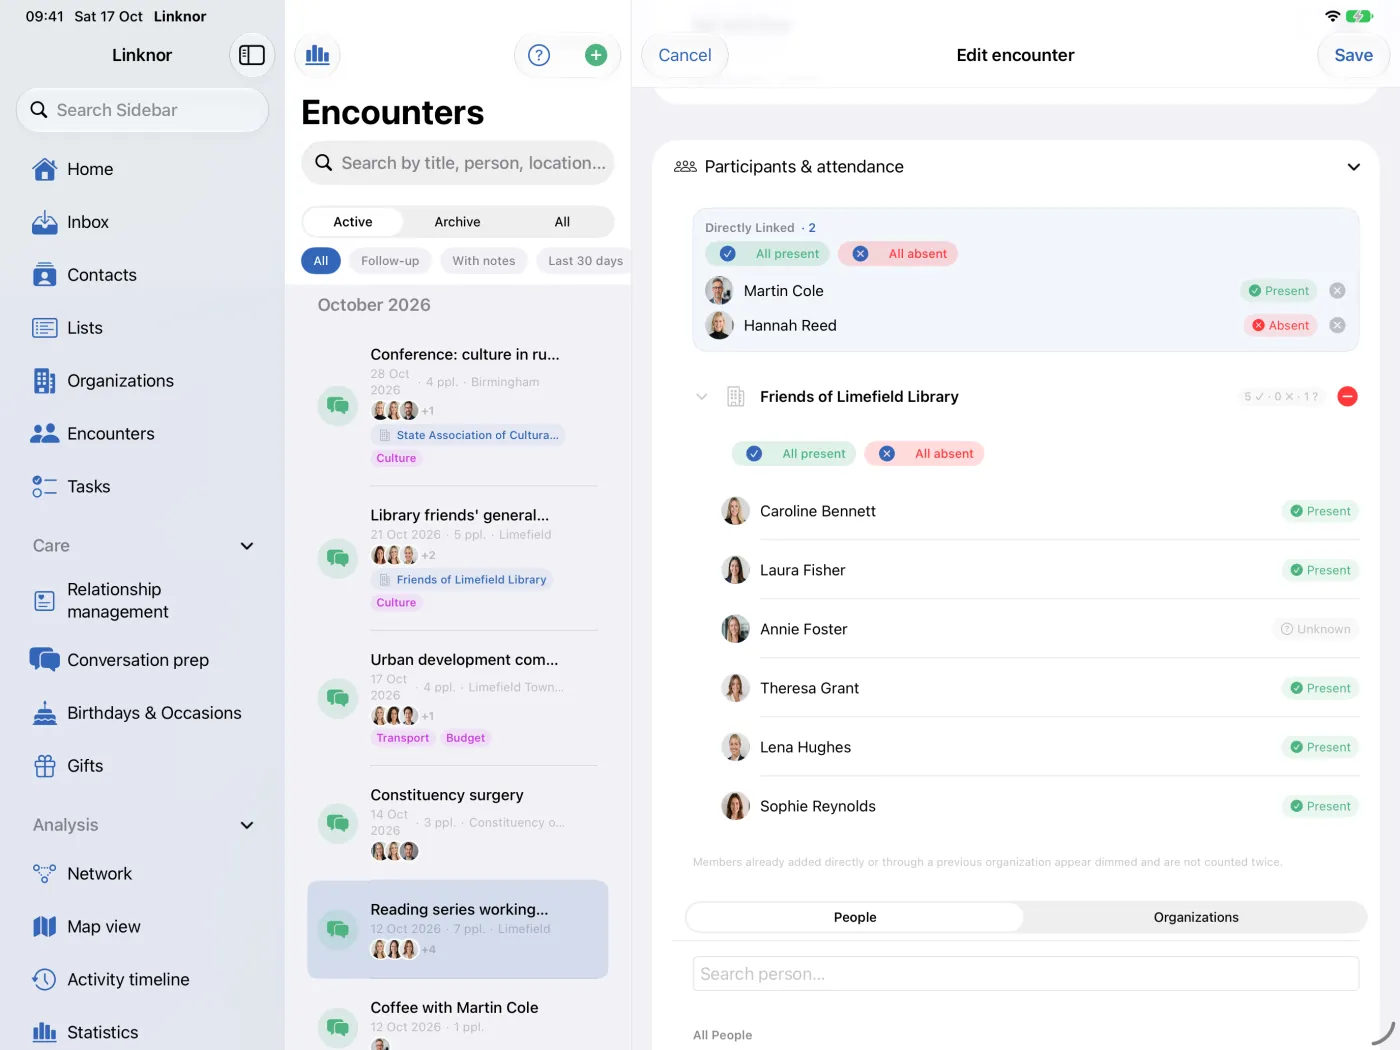Mark all Friends of Limefield Library members absent
The height and width of the screenshot is (1050, 1400).
(925, 454)
